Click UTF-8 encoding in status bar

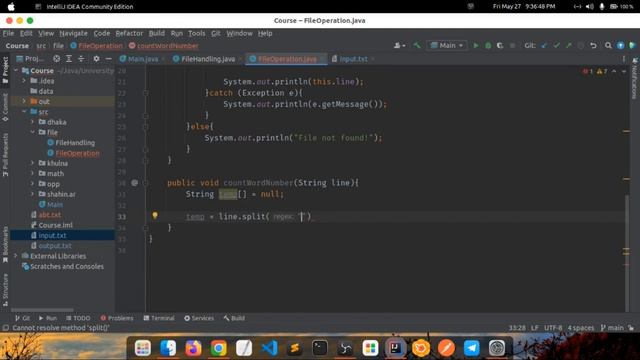pos(553,328)
